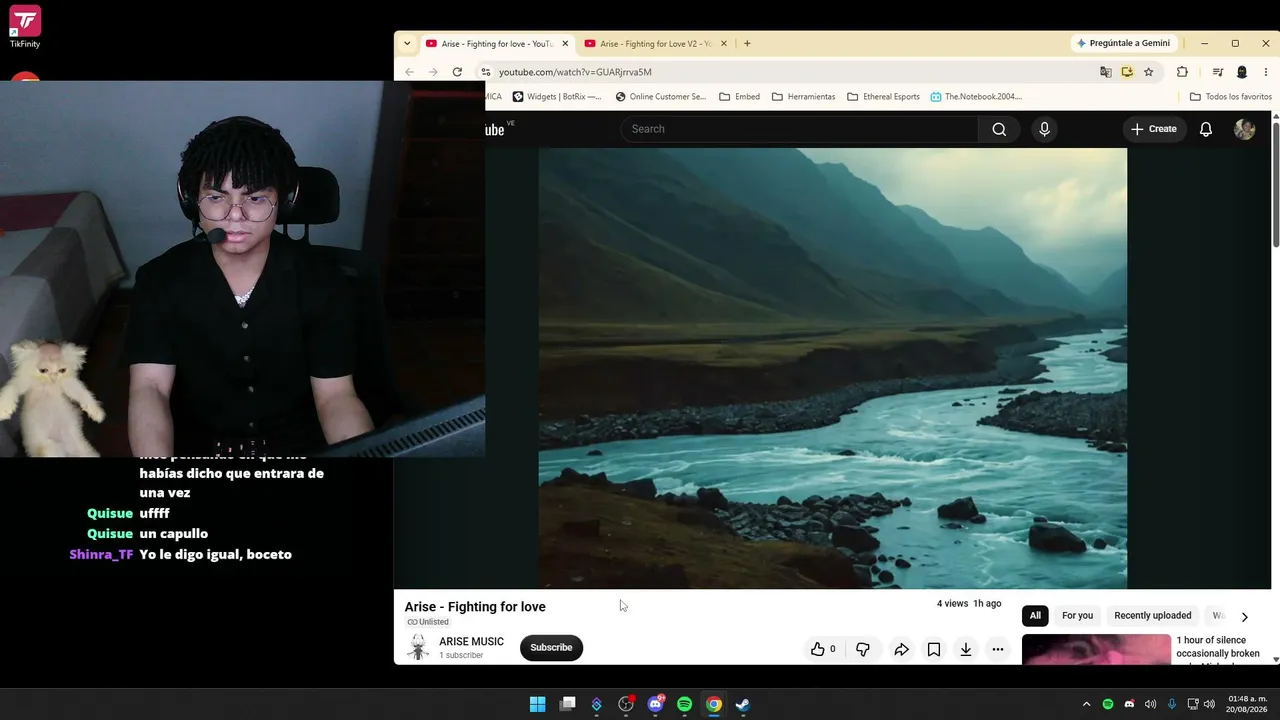Select the 'For you' filter chip
The image size is (1280, 720).
[x=1077, y=615]
